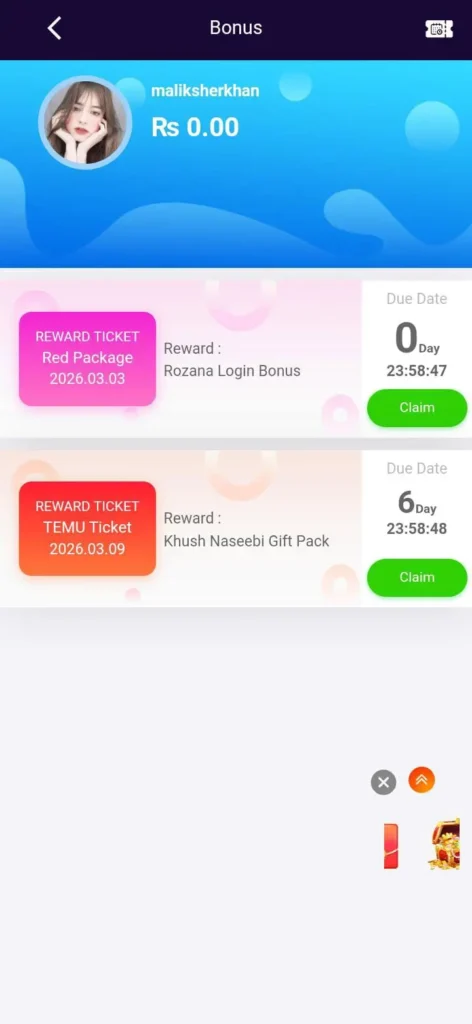Viewport: 472px width, 1024px height.
Task: Tap the Bonus page title
Action: (236, 27)
